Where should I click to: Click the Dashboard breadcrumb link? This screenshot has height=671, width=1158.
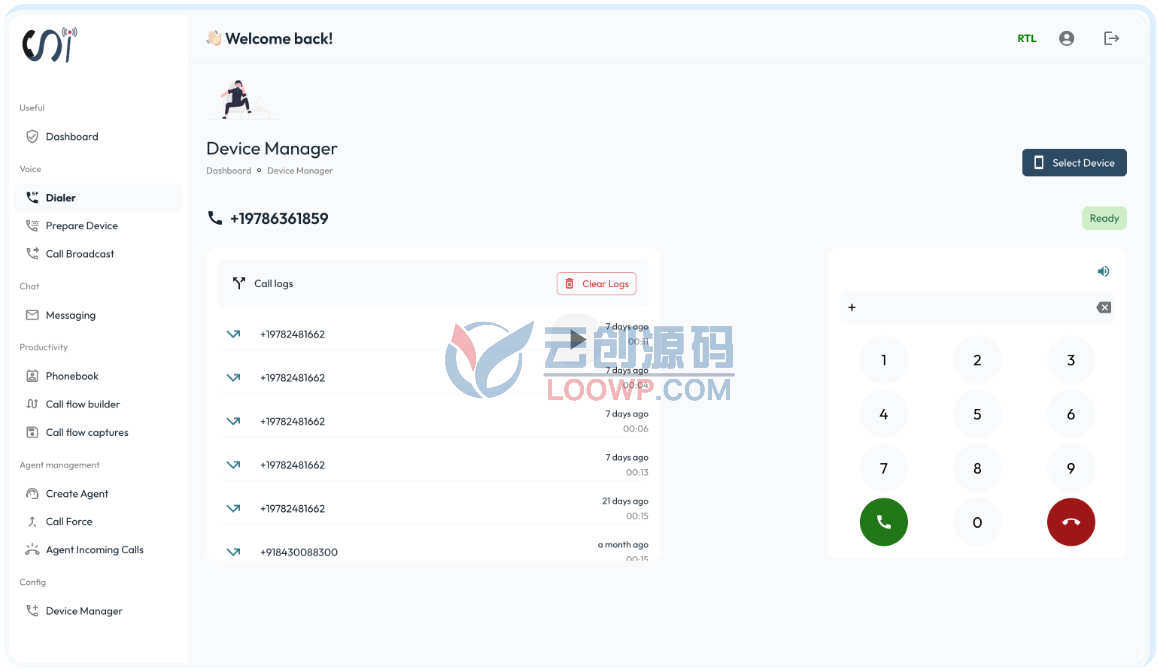click(x=228, y=171)
